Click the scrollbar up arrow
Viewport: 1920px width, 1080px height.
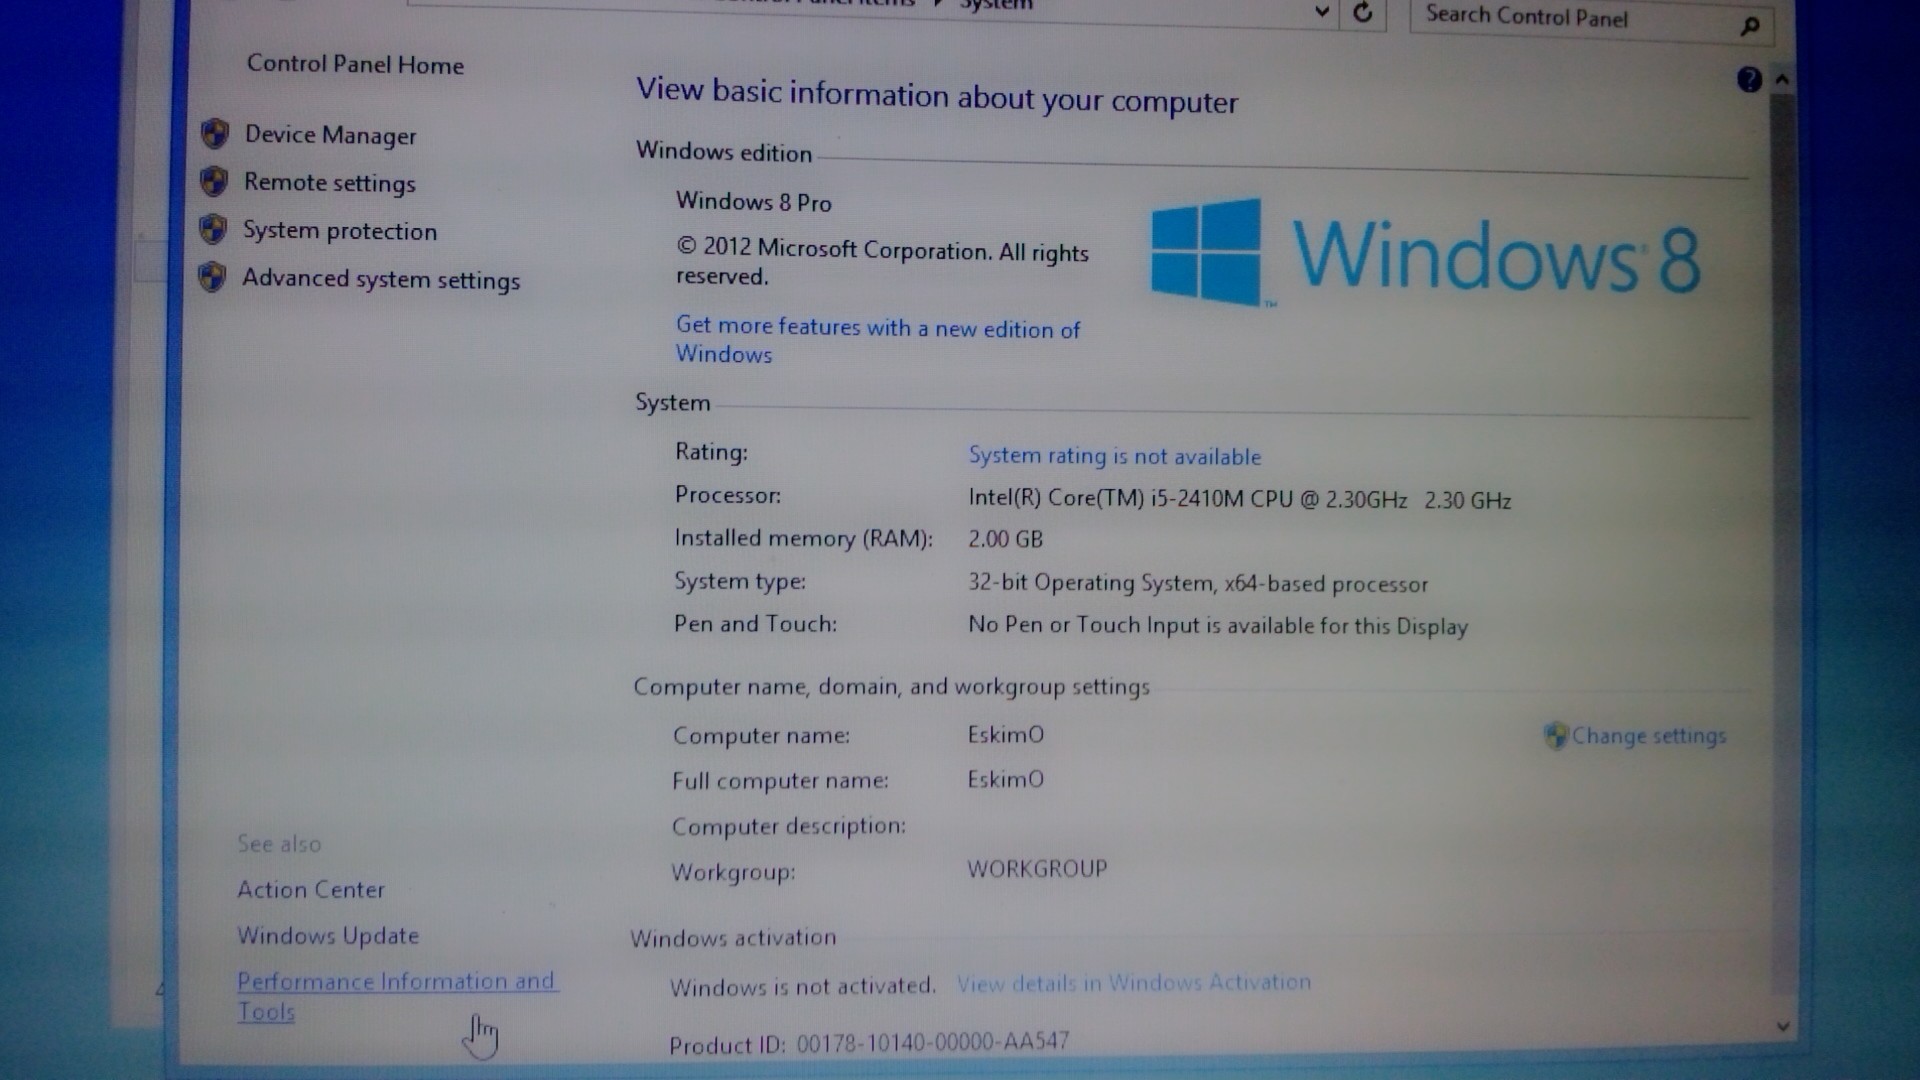coord(1782,80)
